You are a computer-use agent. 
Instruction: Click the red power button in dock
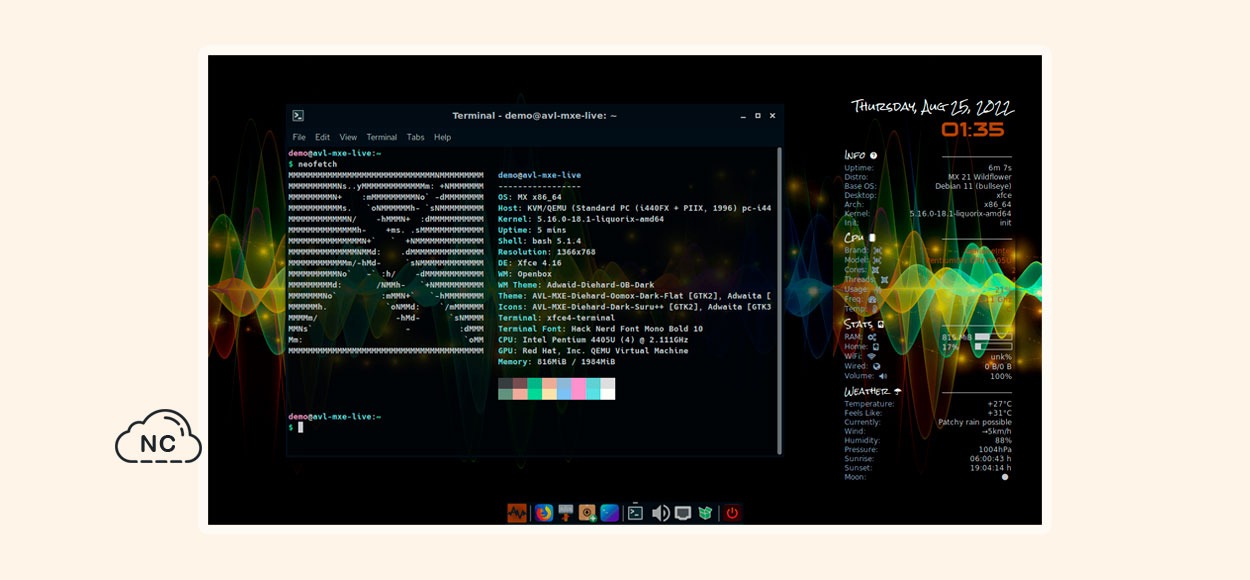[732, 513]
